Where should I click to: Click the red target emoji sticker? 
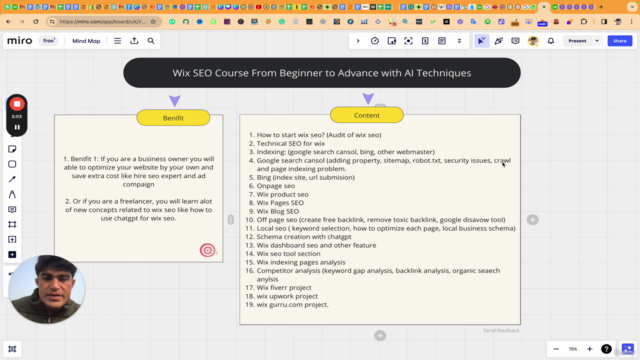coord(207,250)
